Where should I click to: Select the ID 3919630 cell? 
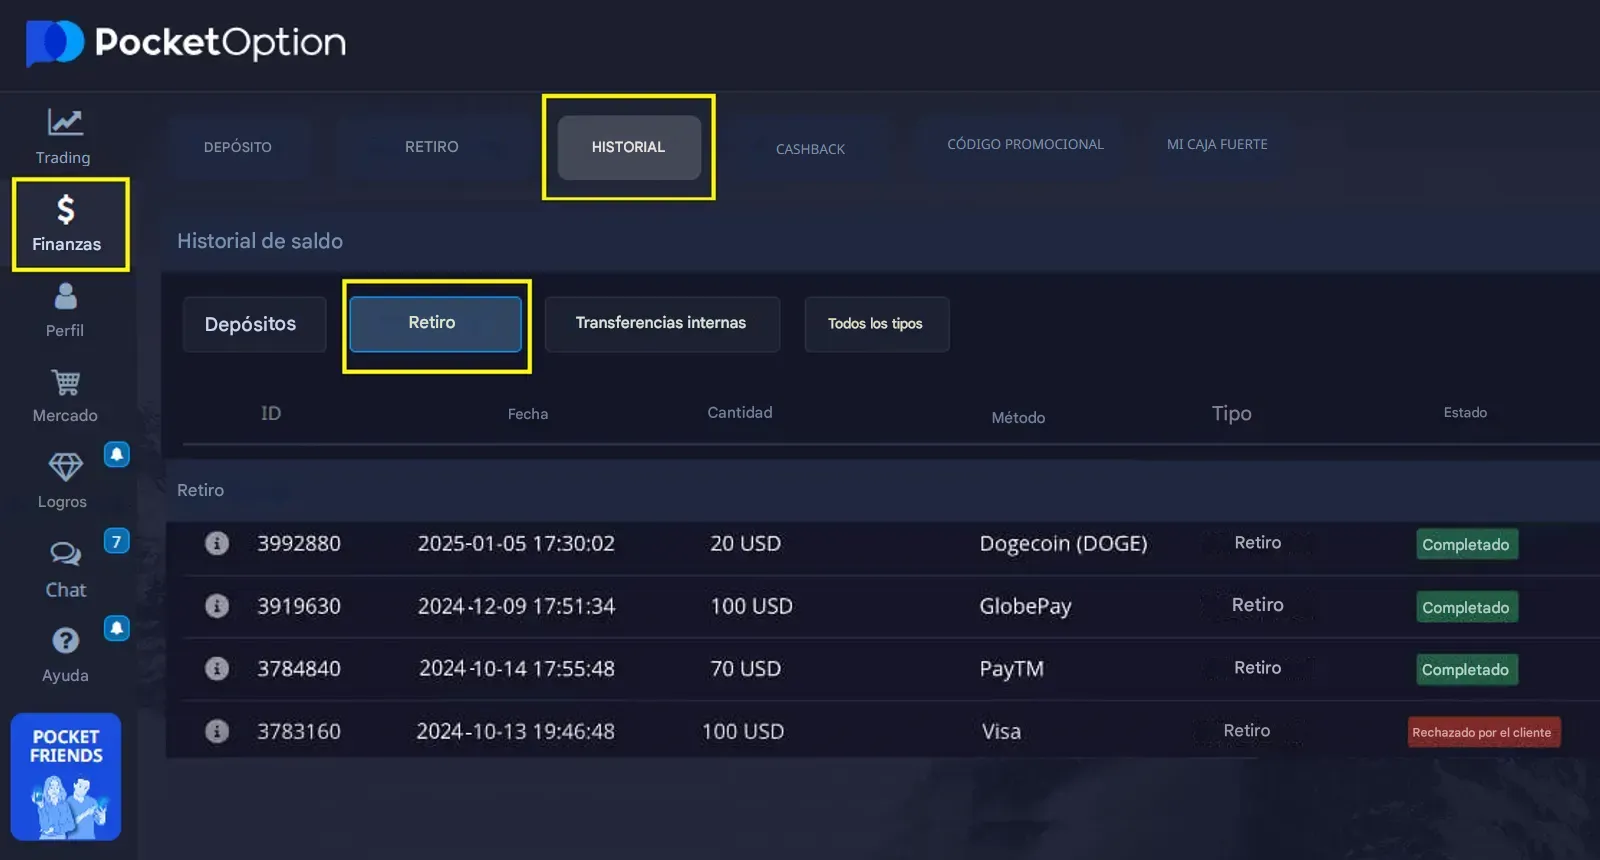coord(299,606)
